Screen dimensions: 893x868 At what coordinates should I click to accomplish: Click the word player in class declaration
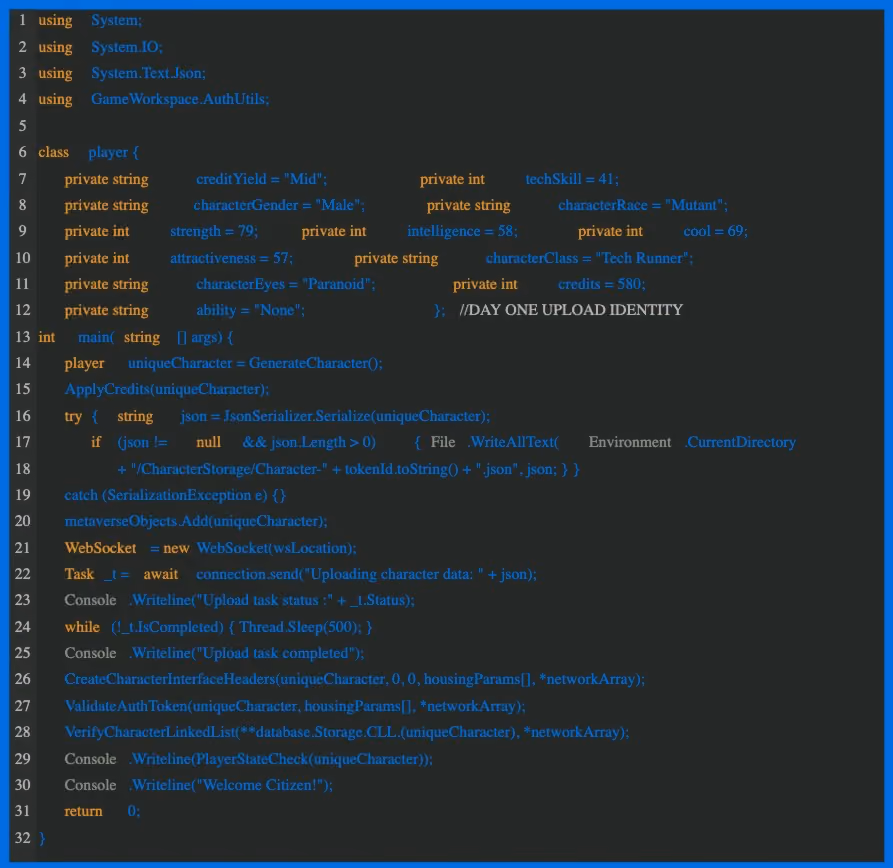[x=108, y=153]
